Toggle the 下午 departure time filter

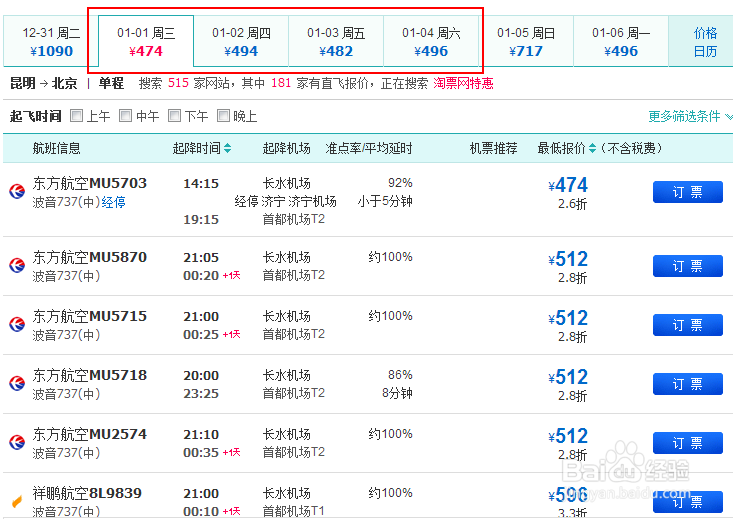pos(175,116)
